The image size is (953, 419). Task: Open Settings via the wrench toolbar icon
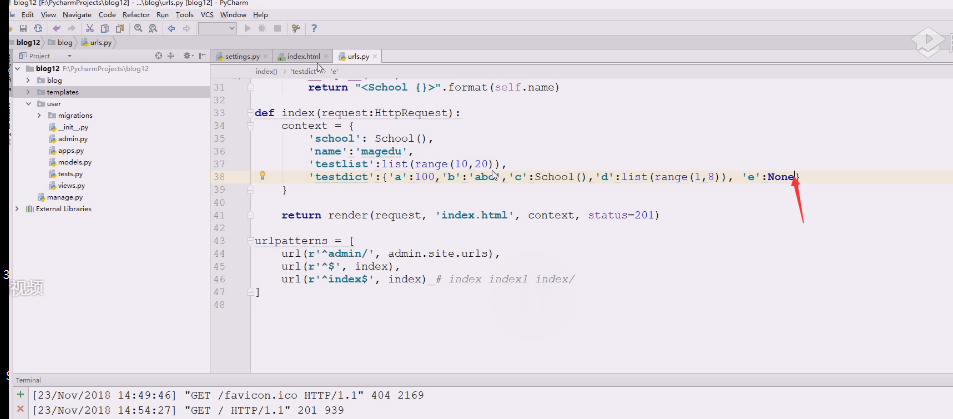296,28
